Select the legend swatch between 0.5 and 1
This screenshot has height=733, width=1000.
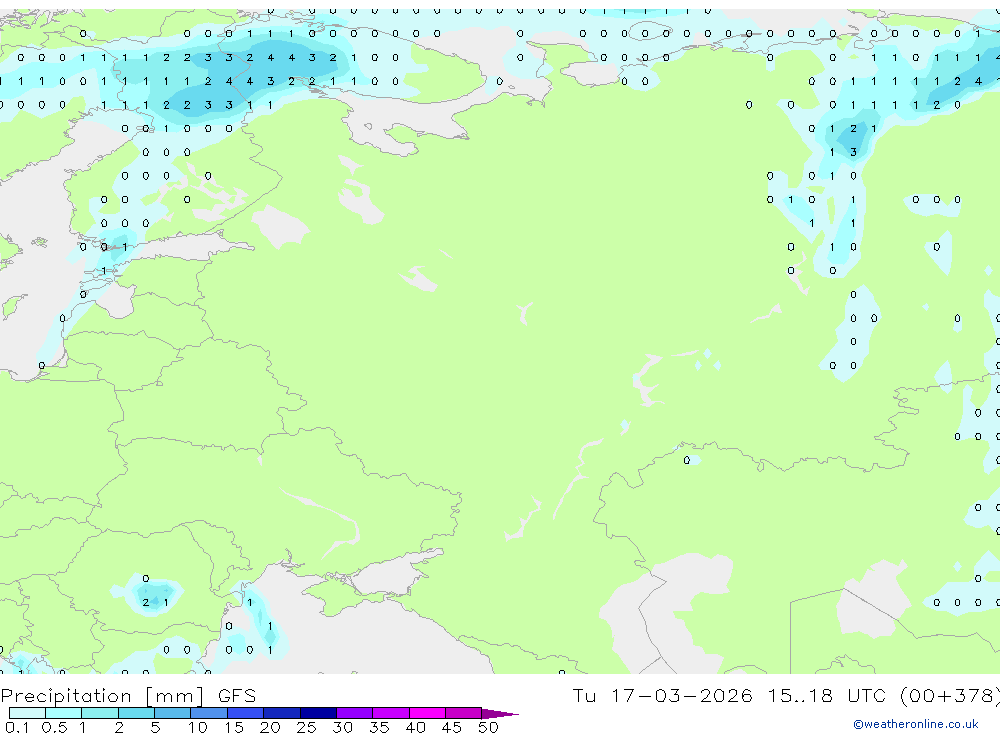pos(64,713)
